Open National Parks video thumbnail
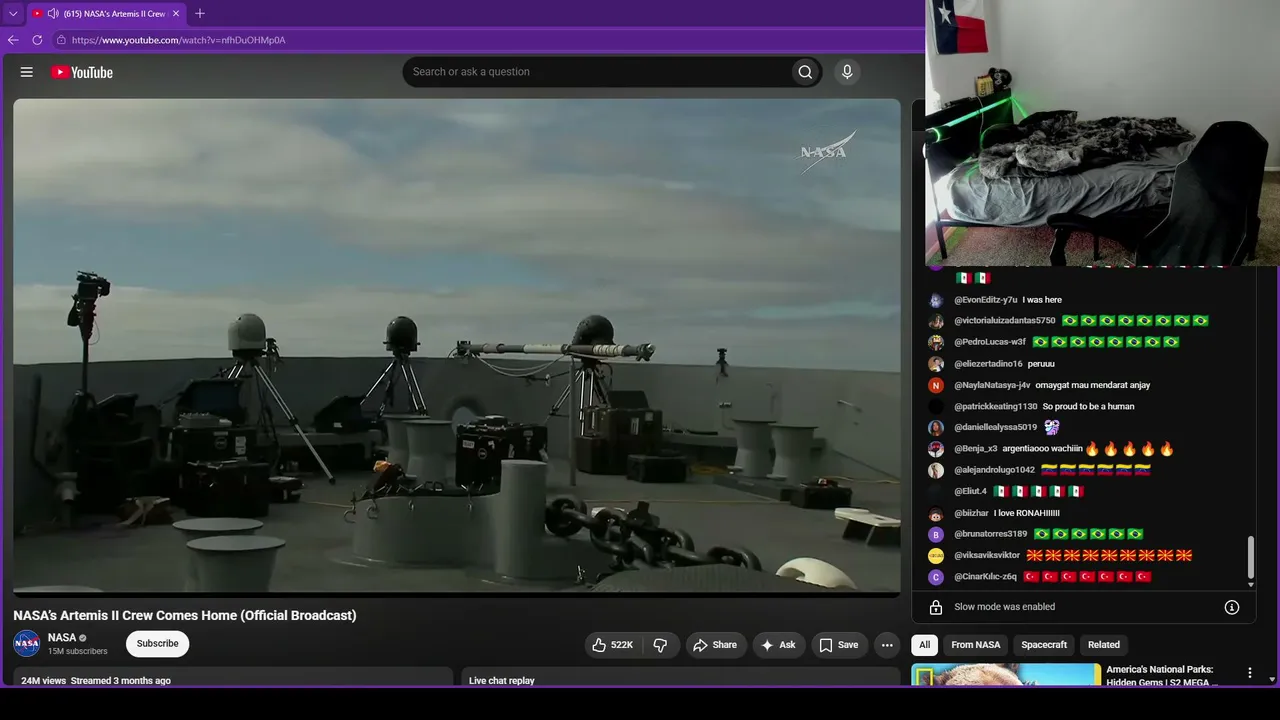Image resolution: width=1280 pixels, height=720 pixels. (x=1006, y=675)
